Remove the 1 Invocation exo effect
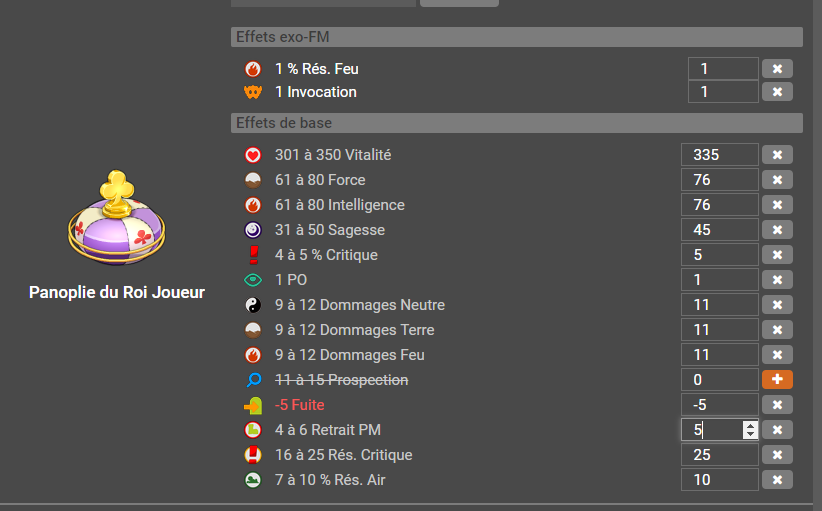The height and width of the screenshot is (511, 822). pyautogui.click(x=777, y=92)
